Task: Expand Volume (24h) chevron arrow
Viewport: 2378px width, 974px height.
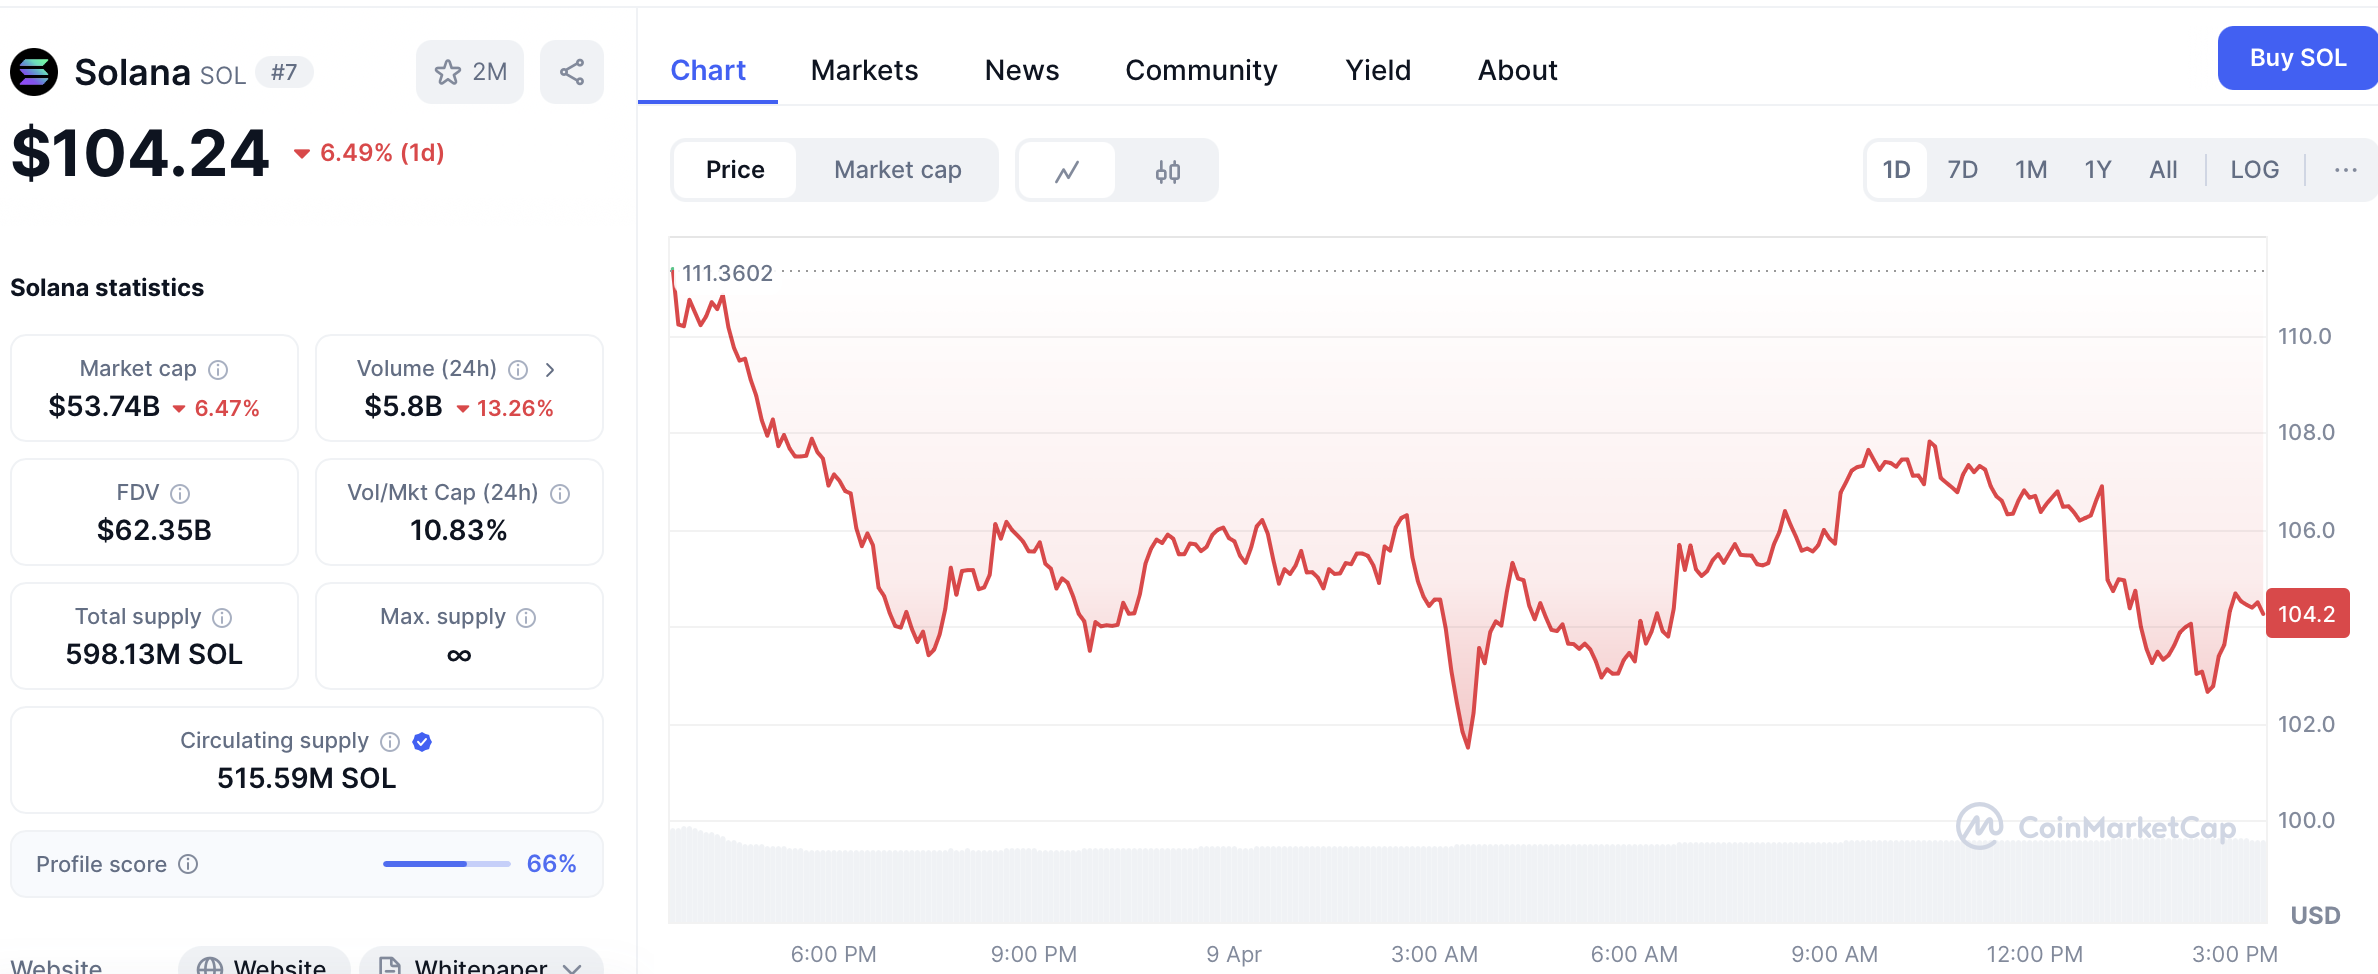Action: (x=550, y=370)
